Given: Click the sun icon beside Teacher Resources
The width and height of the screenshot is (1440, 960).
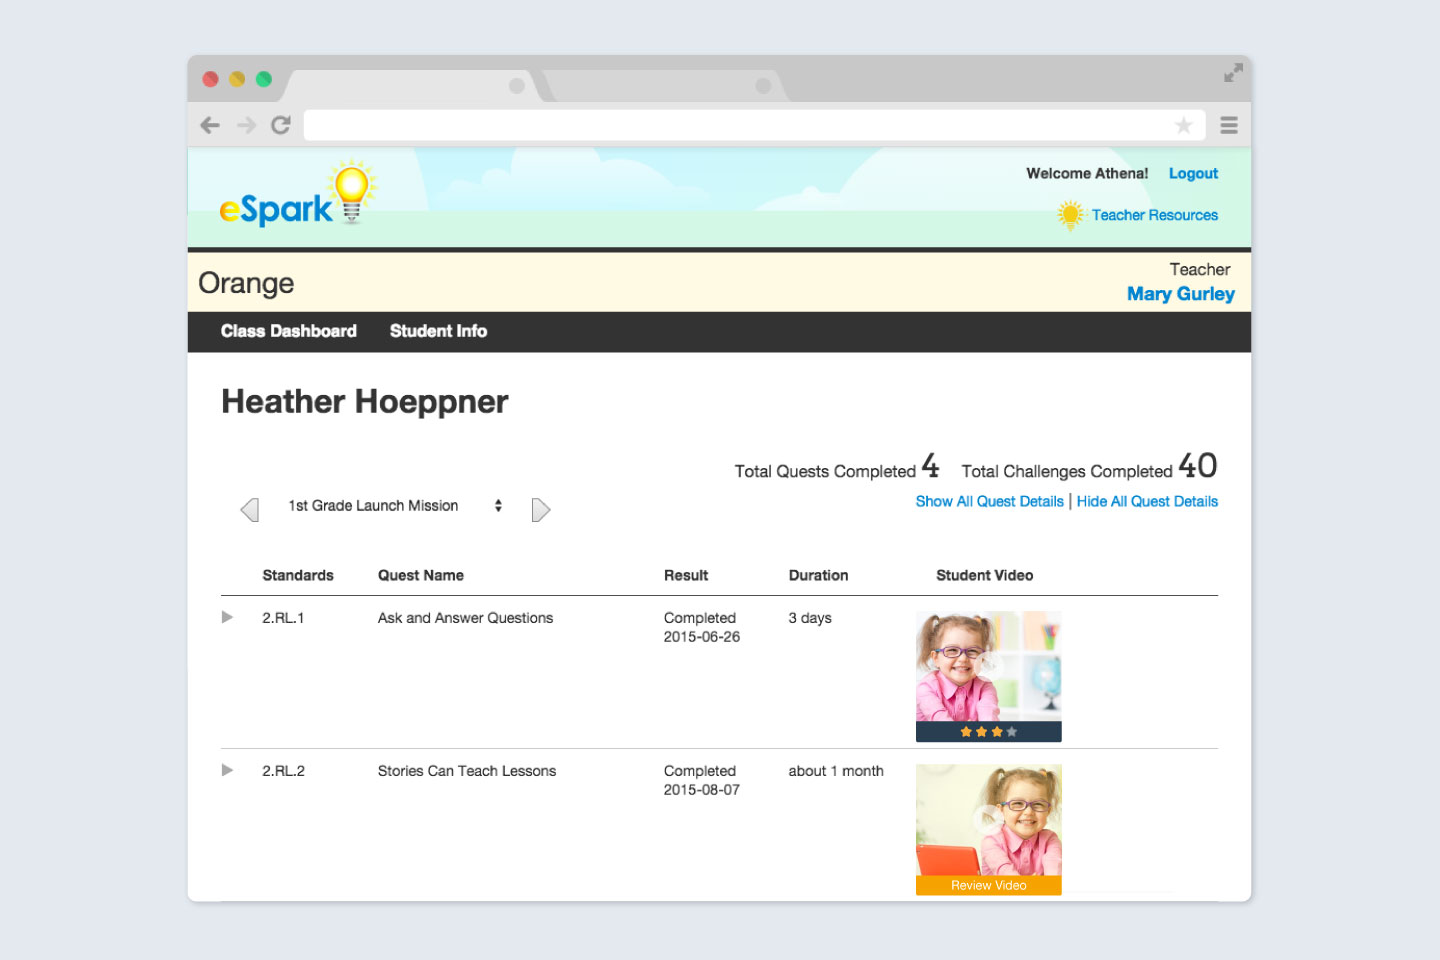Looking at the screenshot, I should [x=1070, y=215].
